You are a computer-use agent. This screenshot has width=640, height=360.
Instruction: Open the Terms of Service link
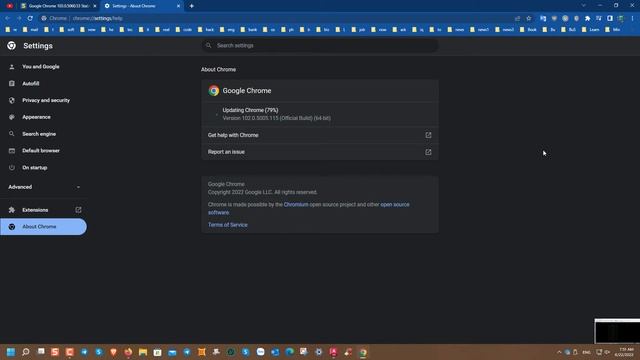tap(228, 225)
